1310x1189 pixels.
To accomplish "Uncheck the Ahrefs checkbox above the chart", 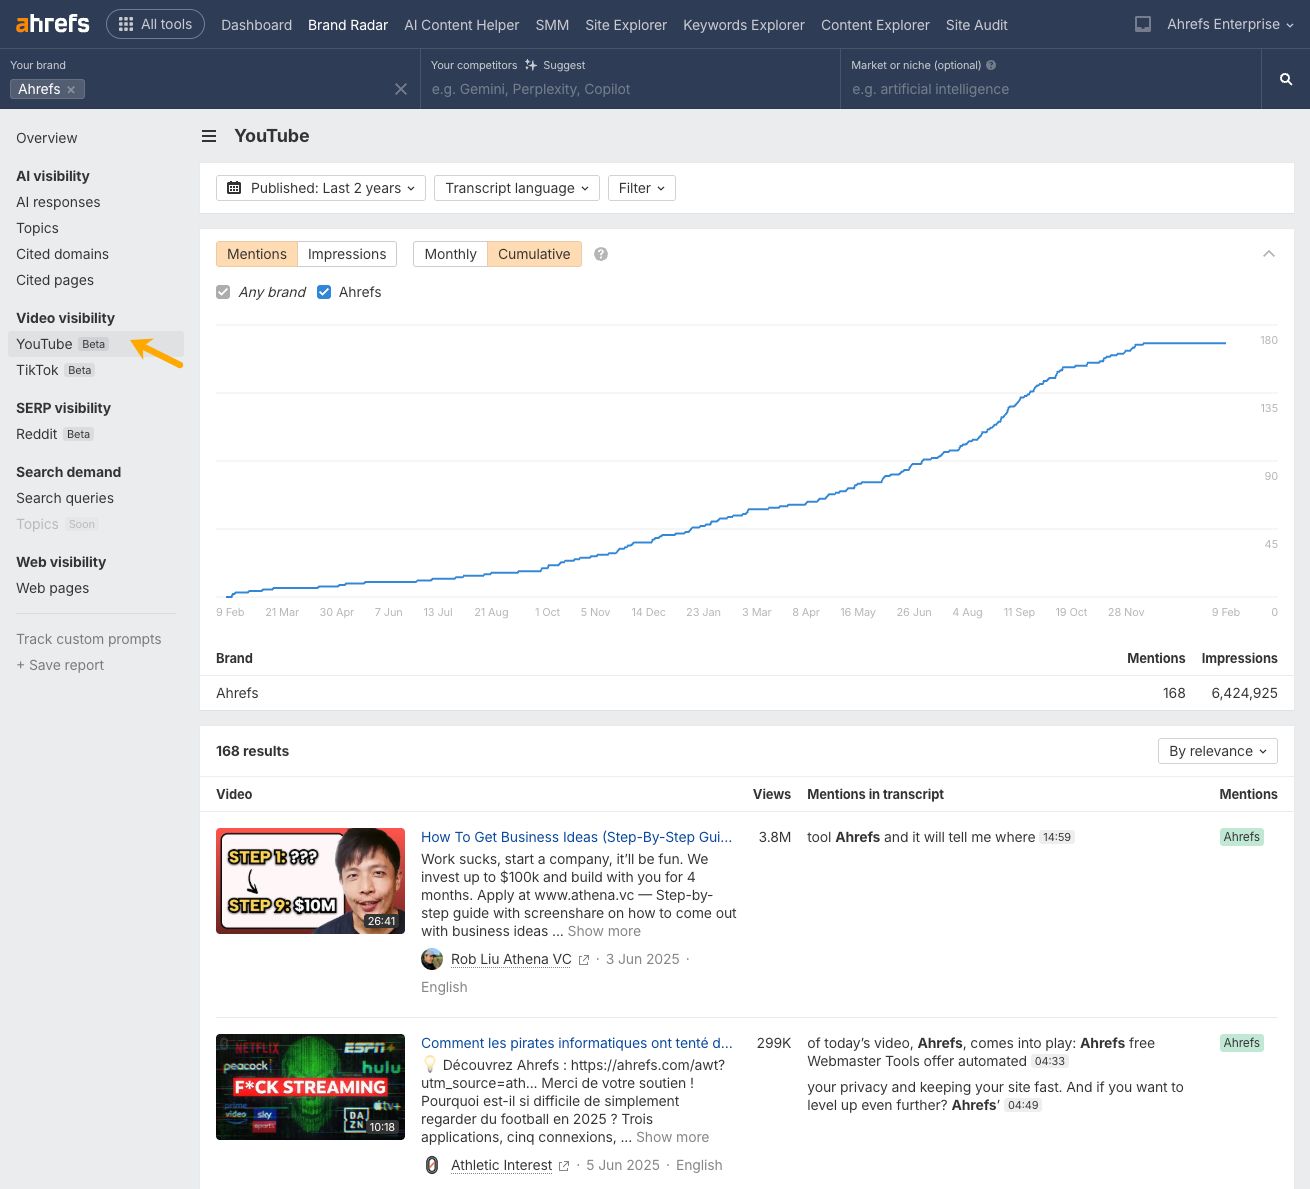I will 324,292.
